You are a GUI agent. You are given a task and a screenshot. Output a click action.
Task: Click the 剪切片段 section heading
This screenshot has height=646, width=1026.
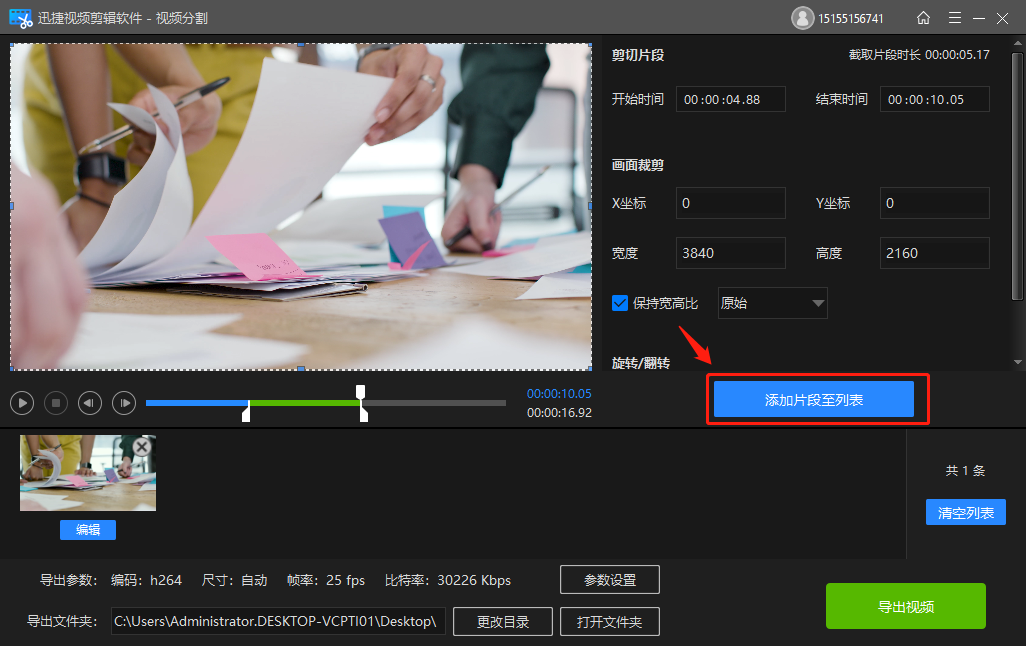638,56
